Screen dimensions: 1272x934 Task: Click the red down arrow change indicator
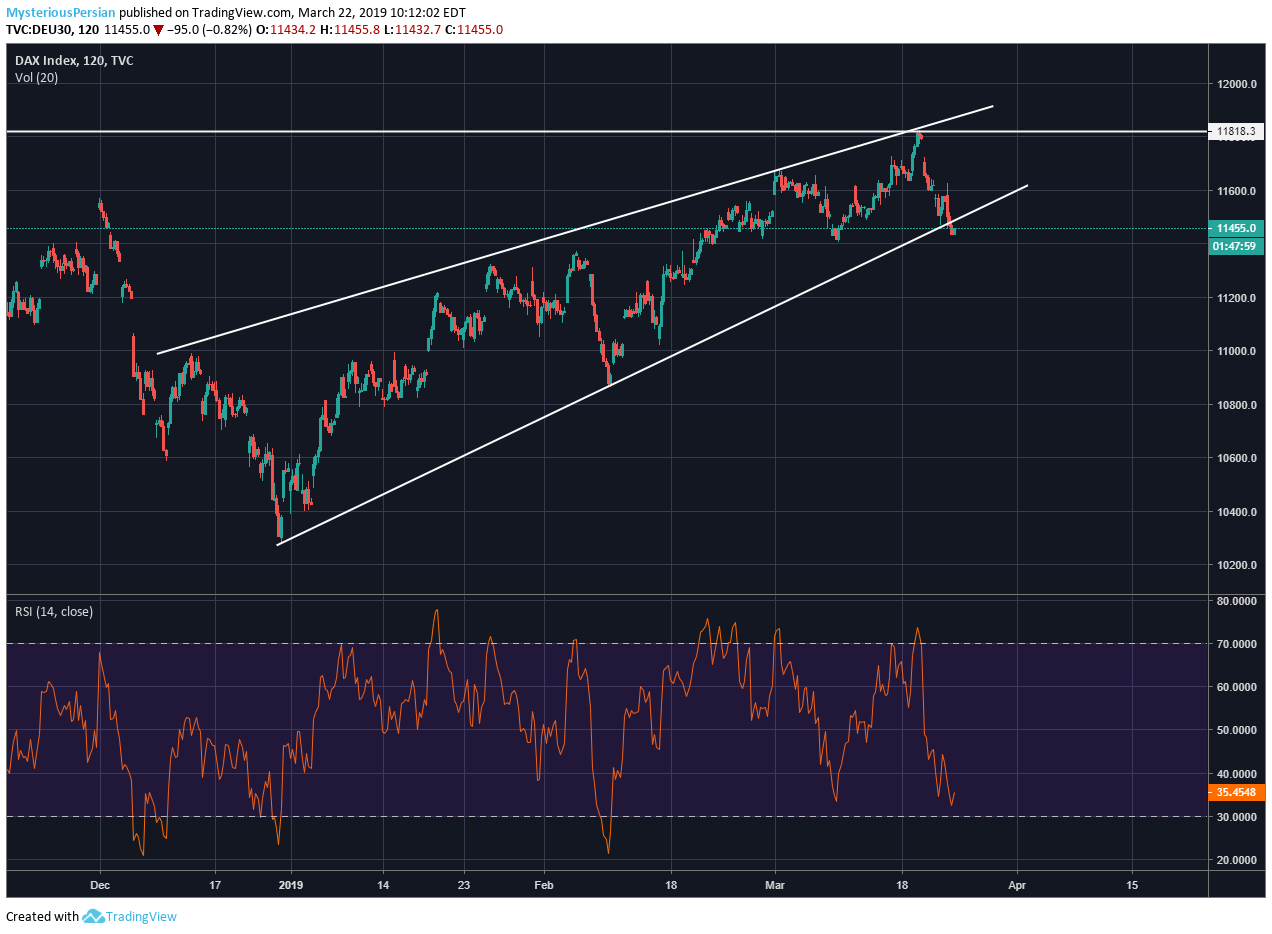[158, 30]
